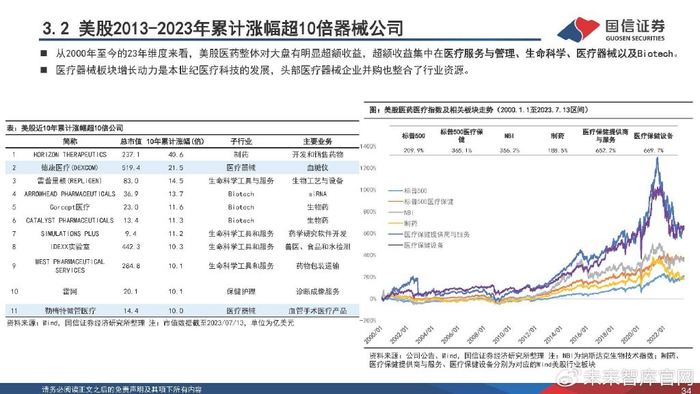Click the '365.1%' value in chart summary

[461, 150]
